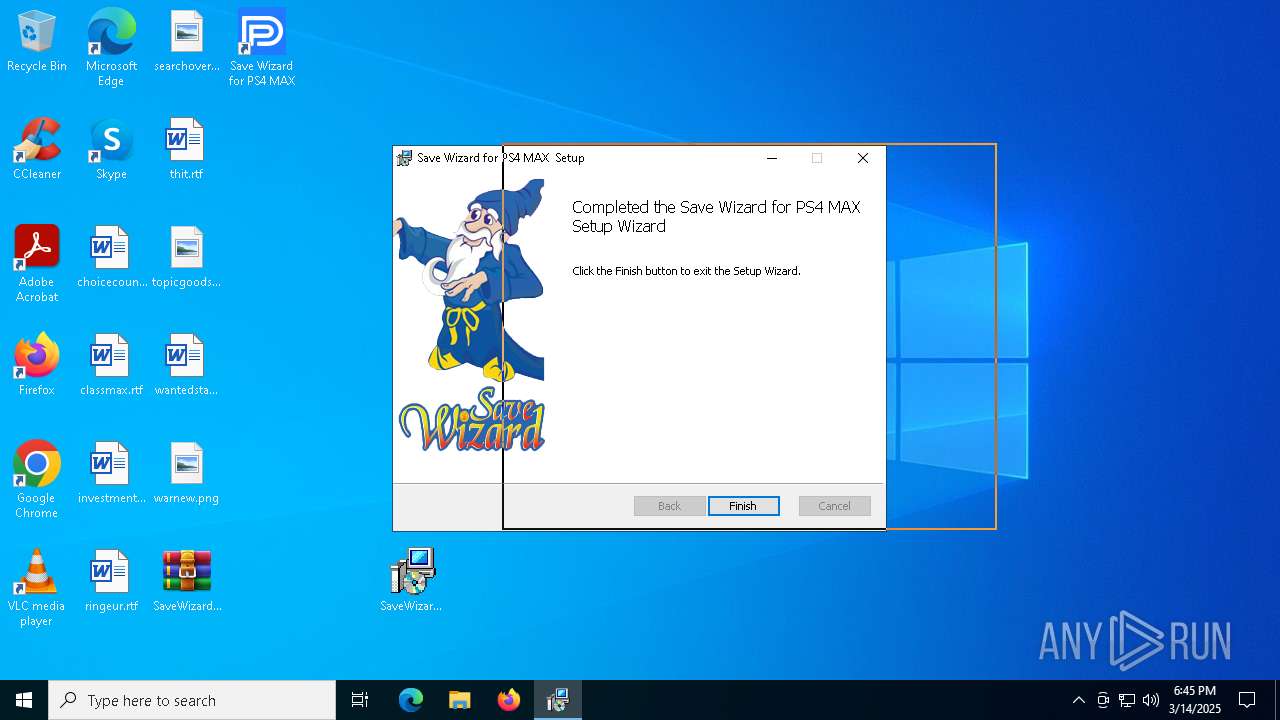Open the network status tray icon
Screen dimensions: 1280x720
(x=1127, y=700)
